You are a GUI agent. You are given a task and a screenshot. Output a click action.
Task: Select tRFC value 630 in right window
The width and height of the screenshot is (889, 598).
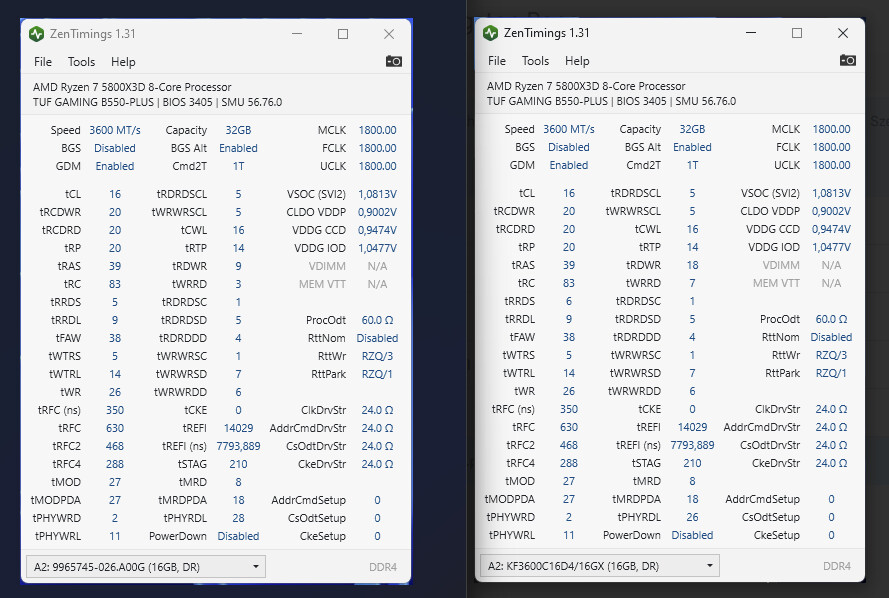tap(569, 427)
